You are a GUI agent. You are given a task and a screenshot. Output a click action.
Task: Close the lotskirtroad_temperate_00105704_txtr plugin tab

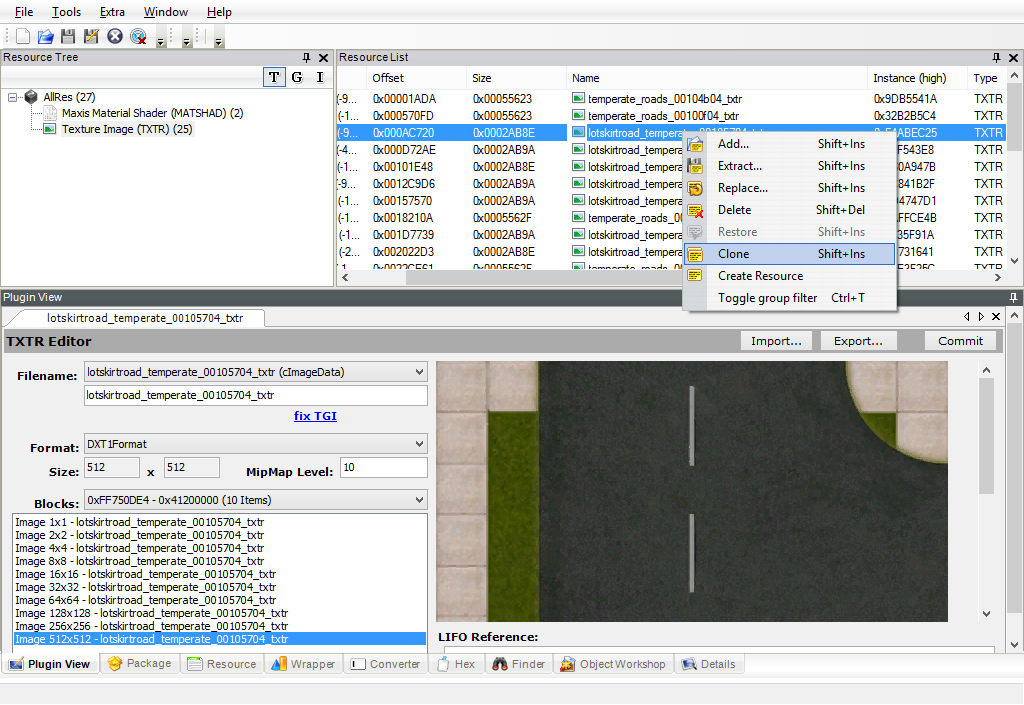pos(996,317)
